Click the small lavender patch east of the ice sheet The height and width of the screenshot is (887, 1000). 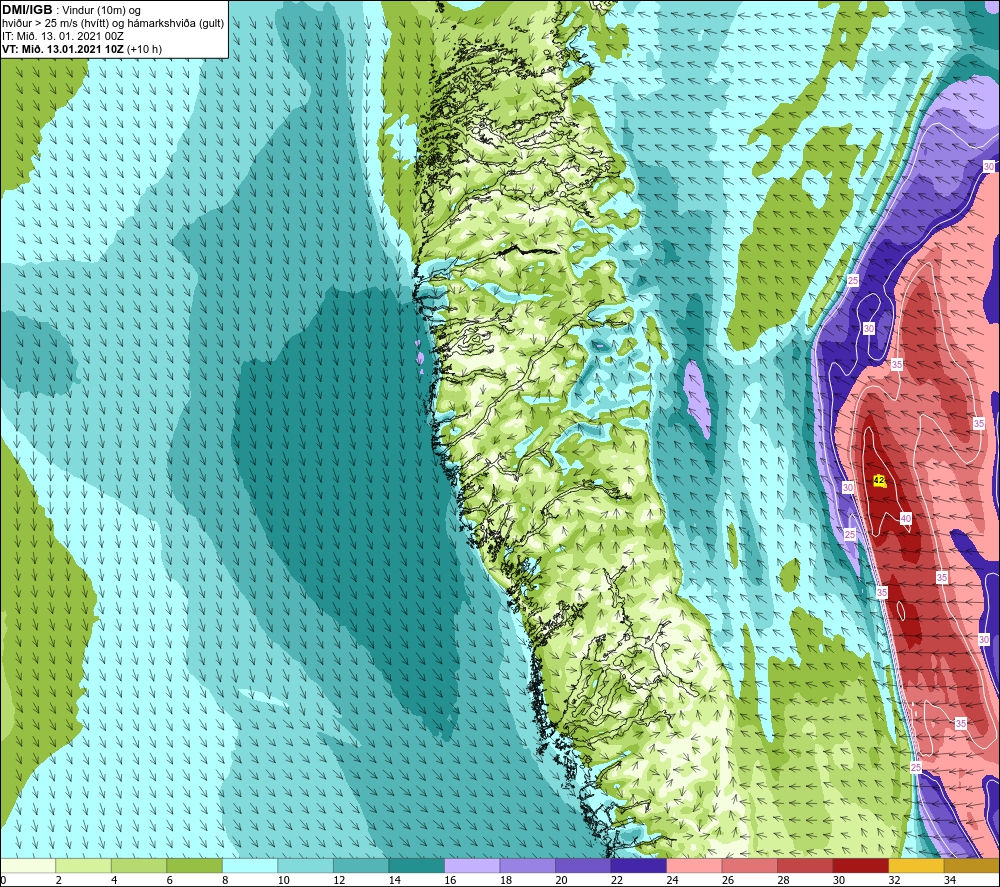(696, 398)
